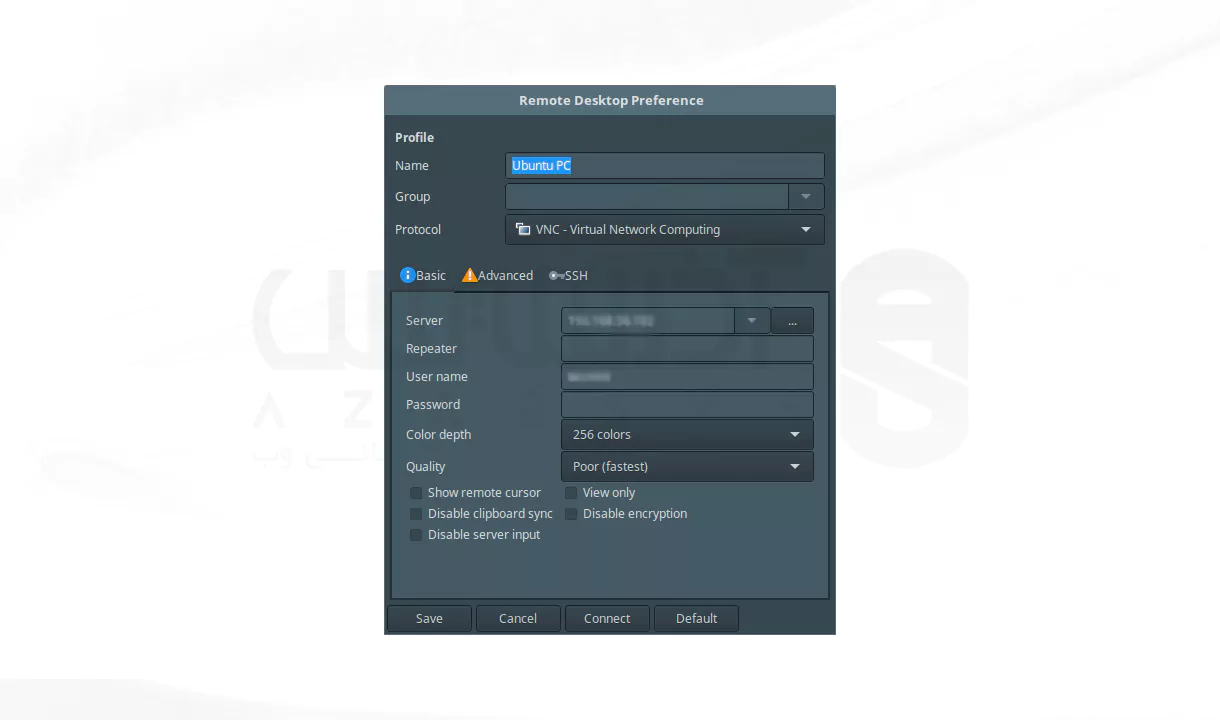Click the Cancel button

click(x=518, y=618)
